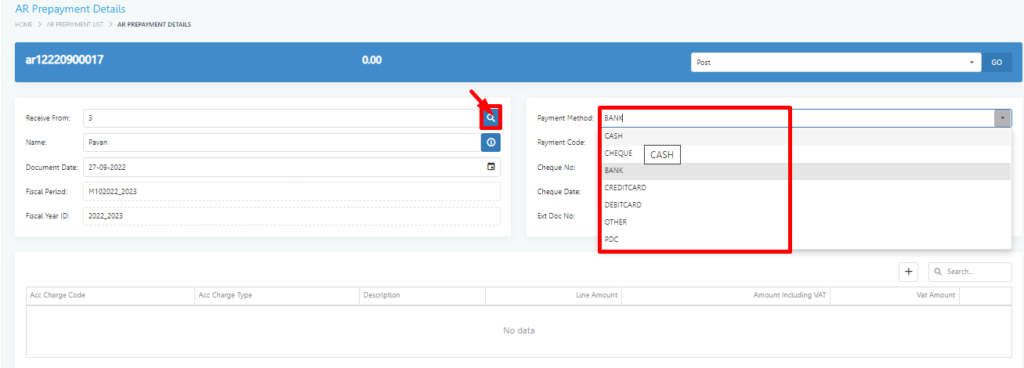This screenshot has height=368, width=1024.
Task: Click the Vat Amount column header
Action: [x=895, y=296]
